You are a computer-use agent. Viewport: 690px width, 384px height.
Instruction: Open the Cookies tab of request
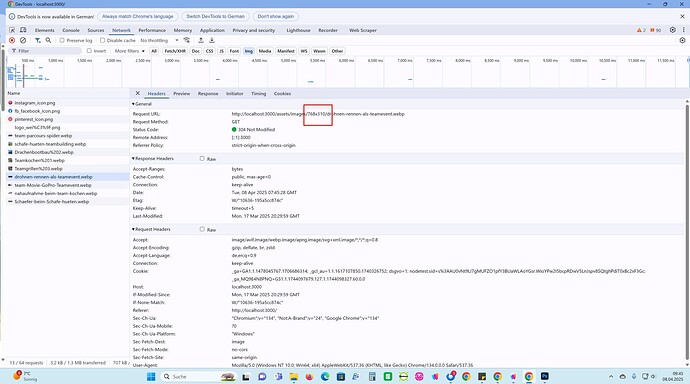point(282,94)
